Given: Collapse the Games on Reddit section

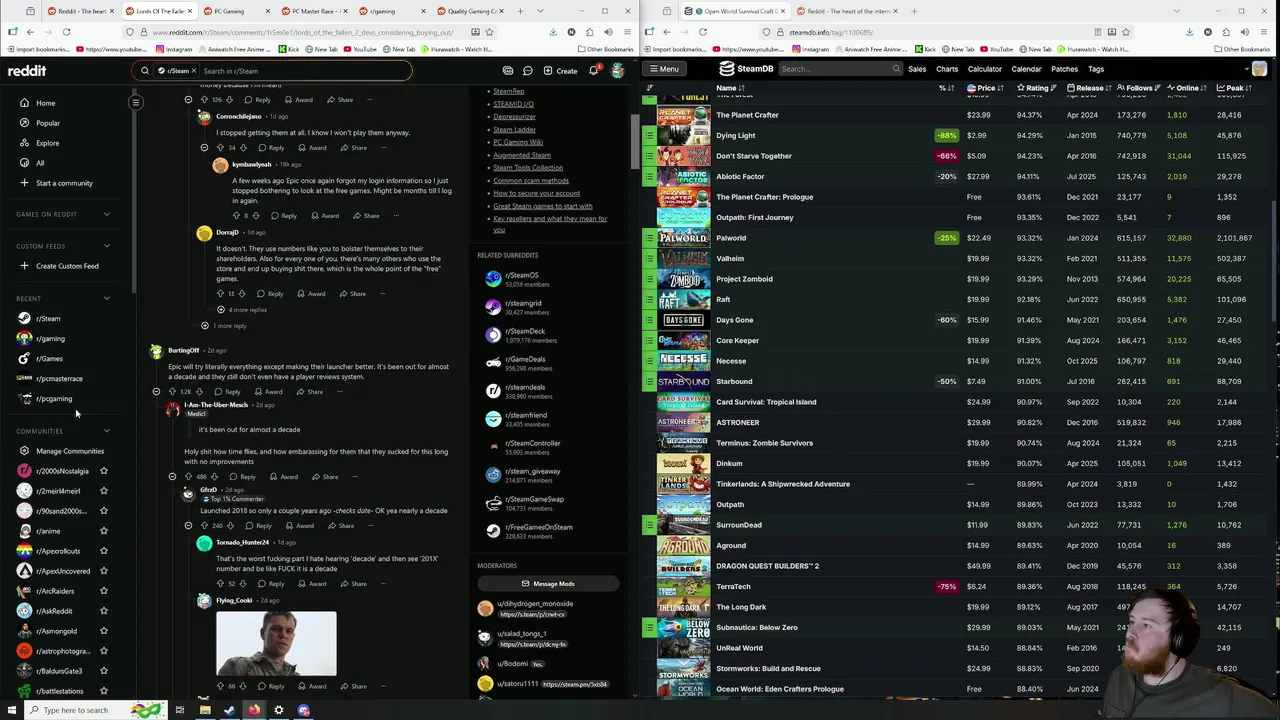Looking at the screenshot, I should [x=107, y=214].
